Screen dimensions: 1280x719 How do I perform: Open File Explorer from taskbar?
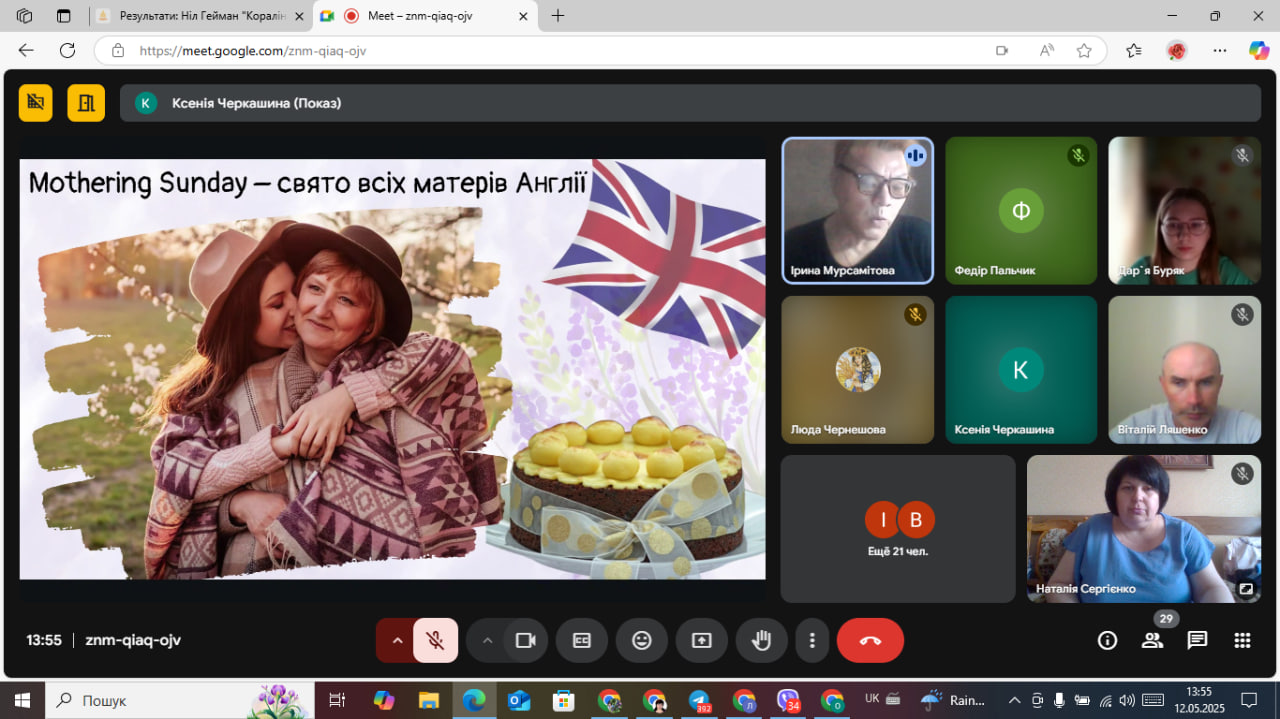(429, 700)
